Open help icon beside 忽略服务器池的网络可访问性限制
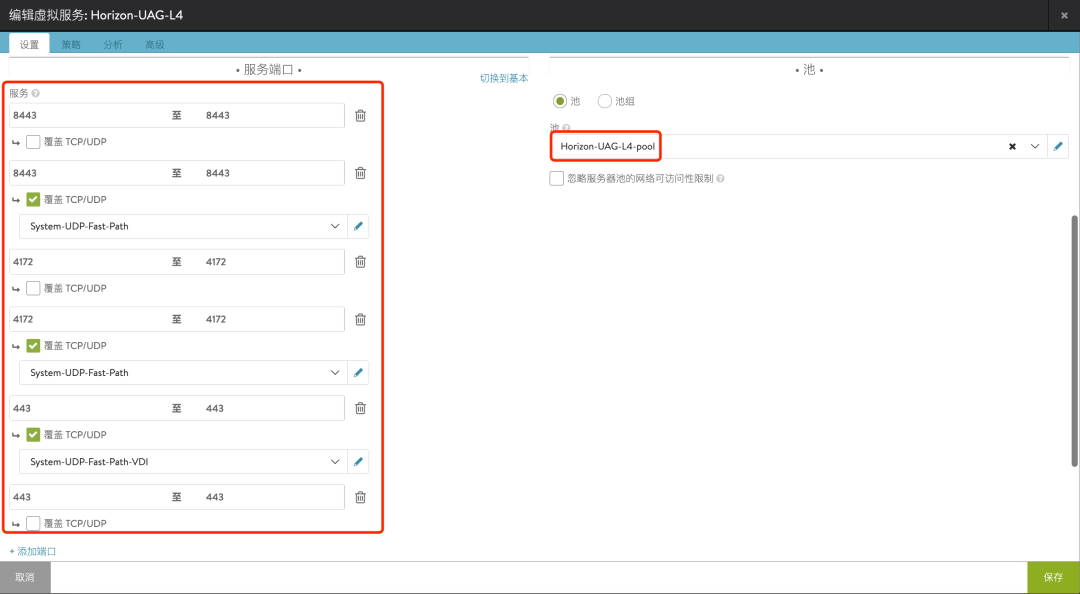Screen dimensions: 1080x594 [720, 178]
